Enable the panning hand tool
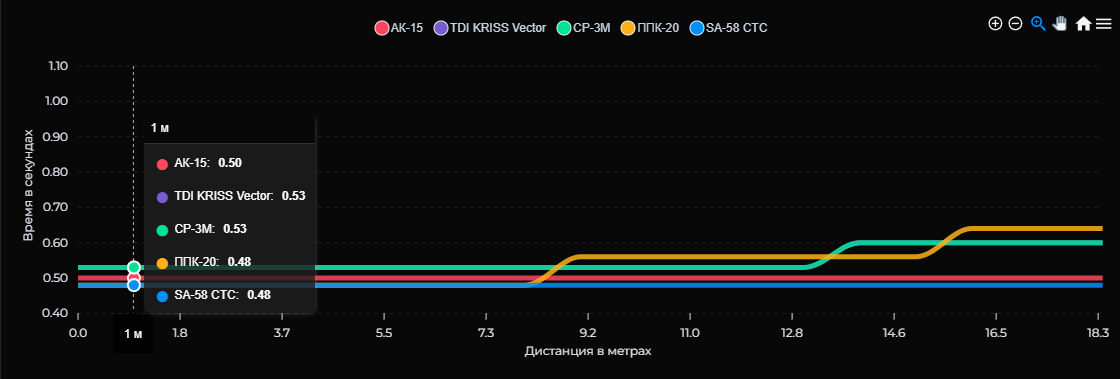This screenshot has height=379, width=1120. coord(1060,24)
